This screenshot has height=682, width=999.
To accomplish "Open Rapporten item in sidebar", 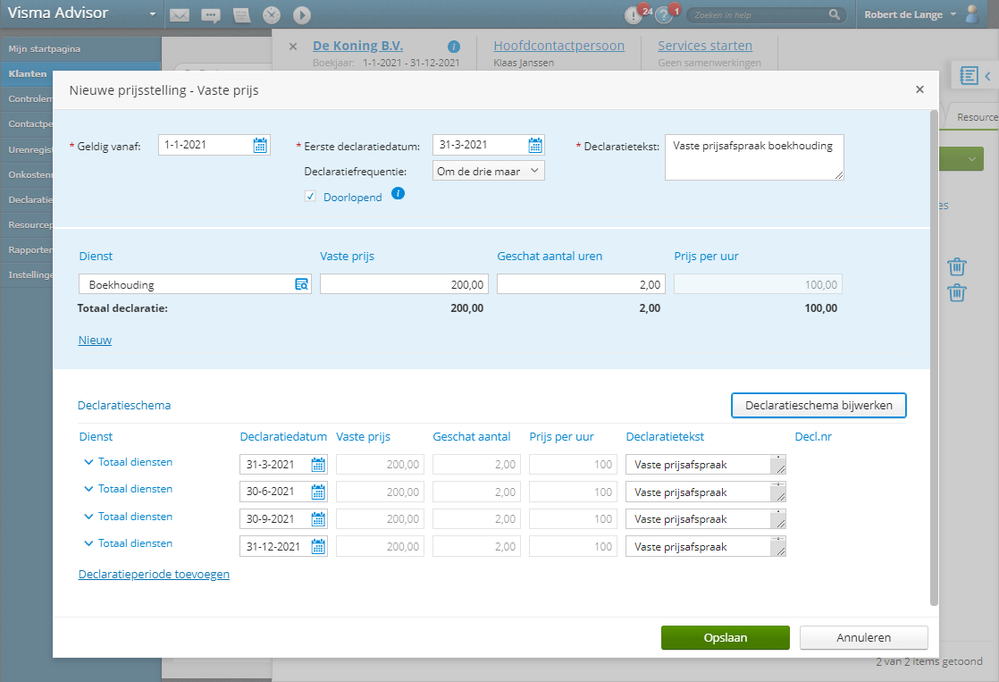I will point(27,249).
